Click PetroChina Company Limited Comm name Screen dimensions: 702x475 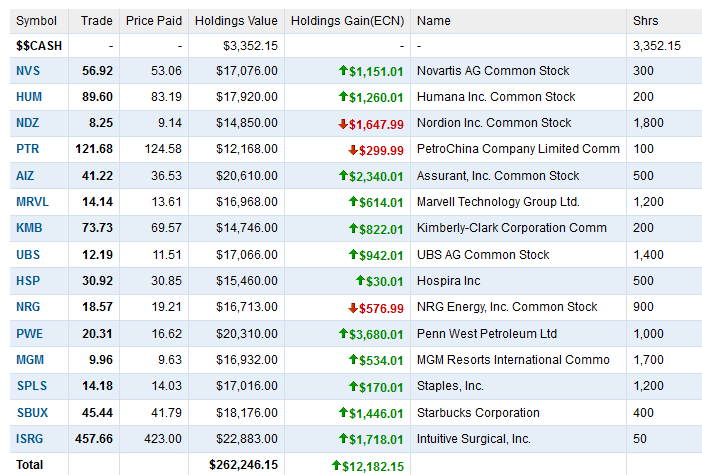point(518,149)
